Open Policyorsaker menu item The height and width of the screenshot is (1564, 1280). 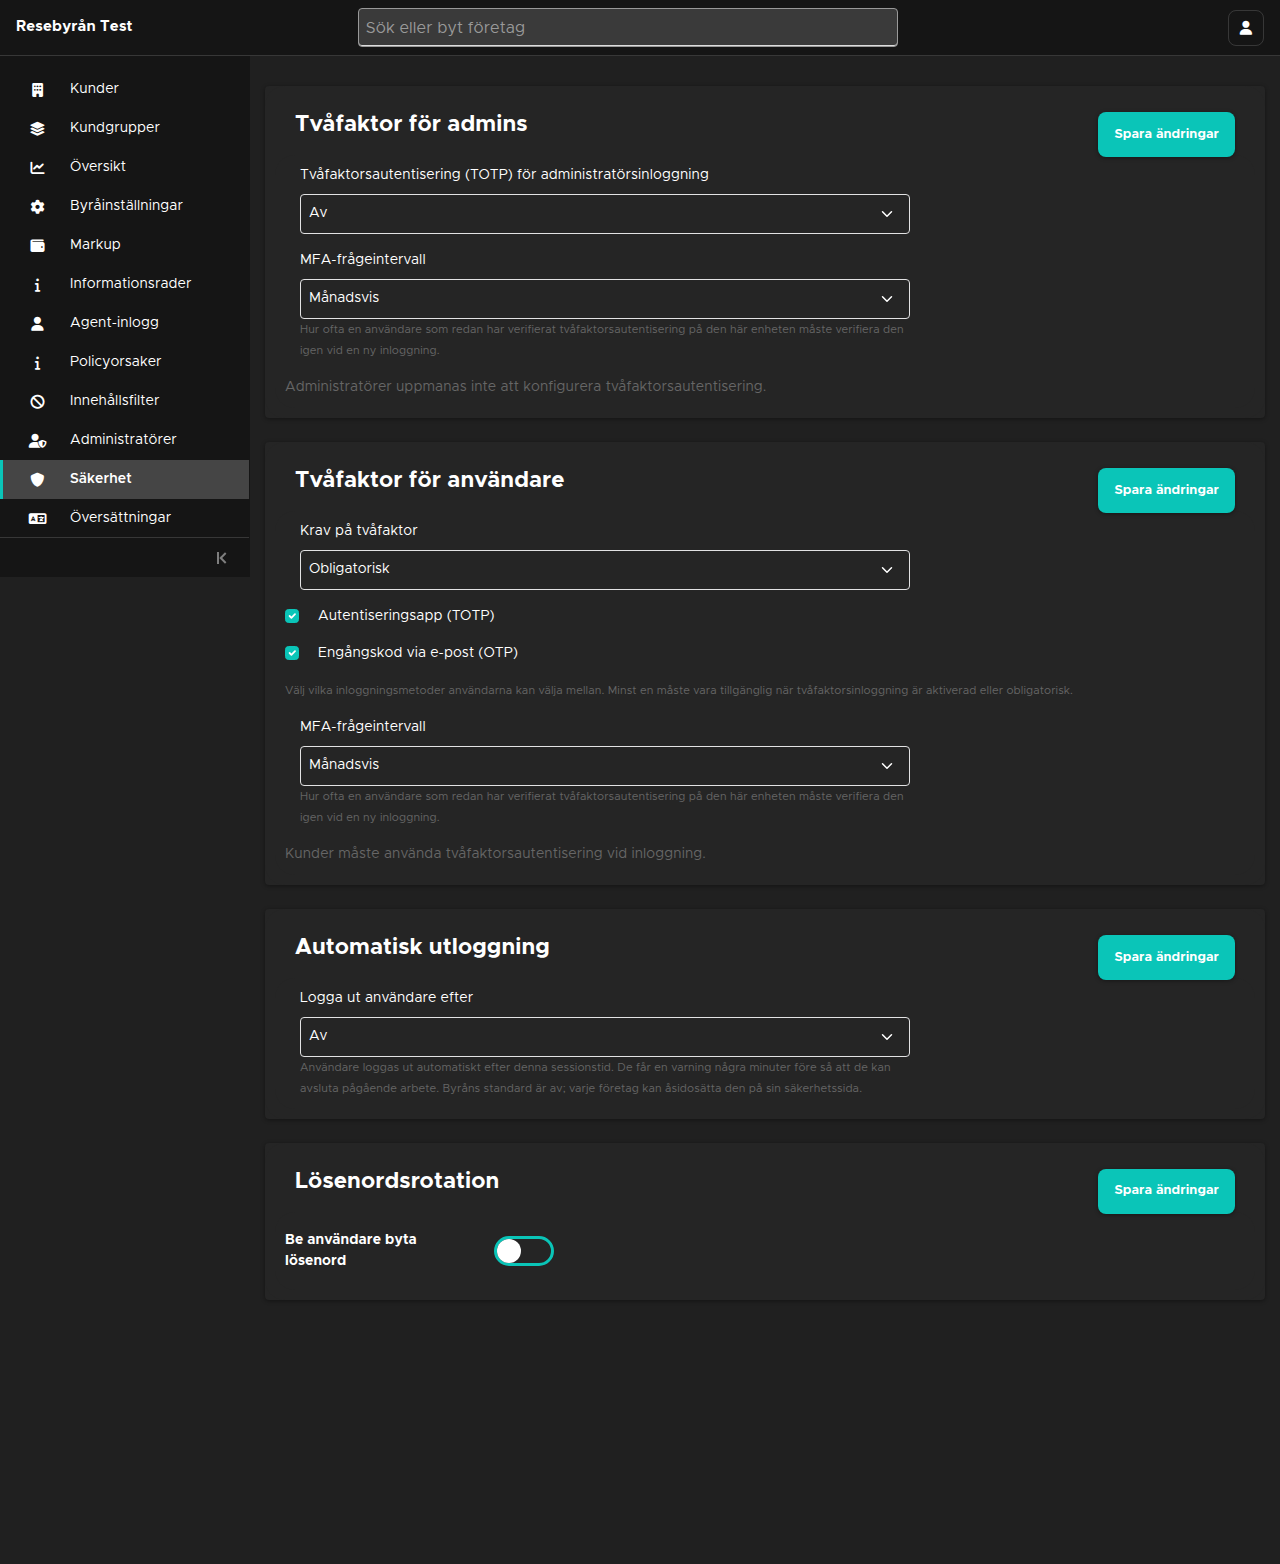coord(125,362)
